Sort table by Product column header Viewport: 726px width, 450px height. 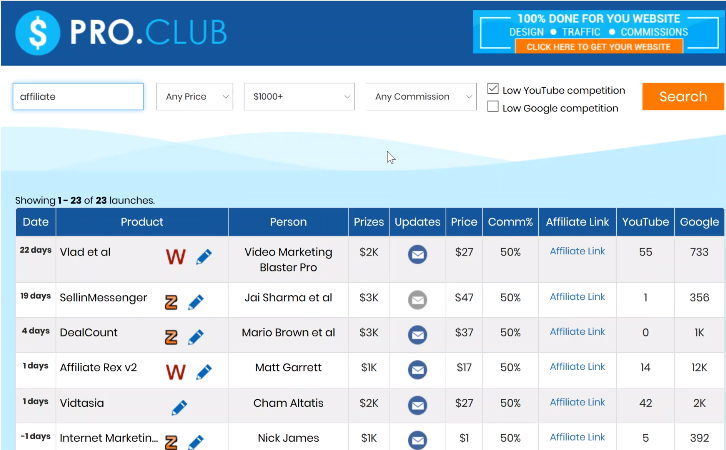click(142, 222)
